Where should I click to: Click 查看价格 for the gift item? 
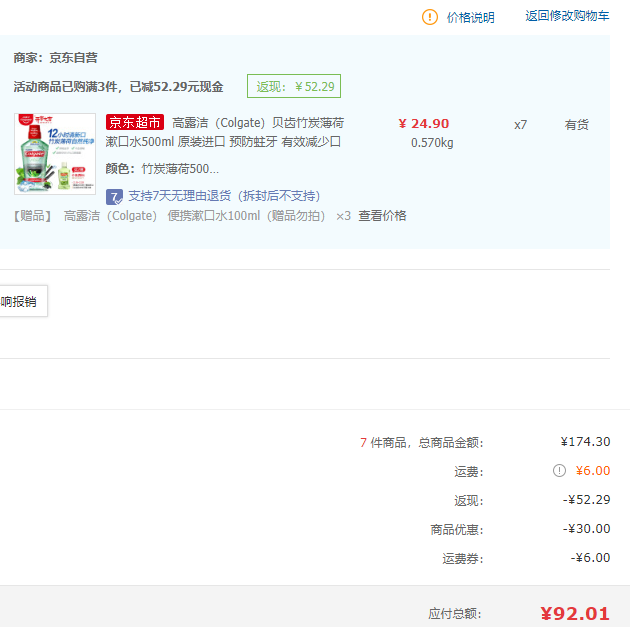tap(382, 216)
